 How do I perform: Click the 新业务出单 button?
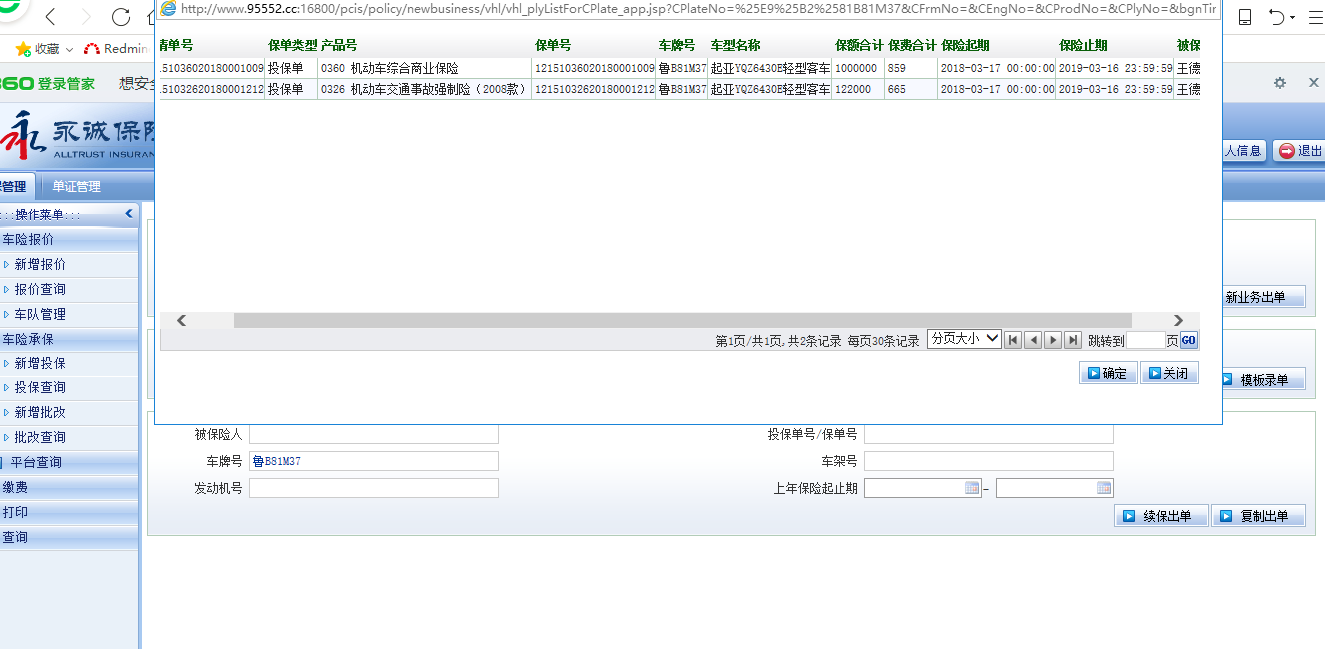pos(1264,297)
